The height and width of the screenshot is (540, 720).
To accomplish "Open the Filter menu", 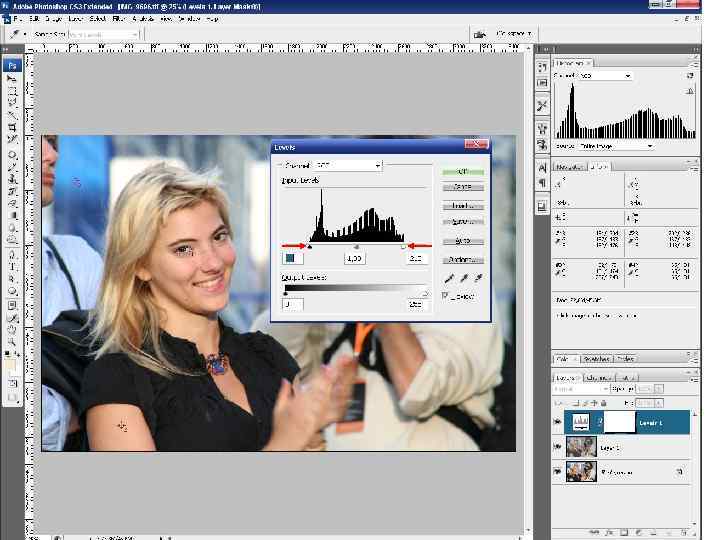I will point(118,19).
